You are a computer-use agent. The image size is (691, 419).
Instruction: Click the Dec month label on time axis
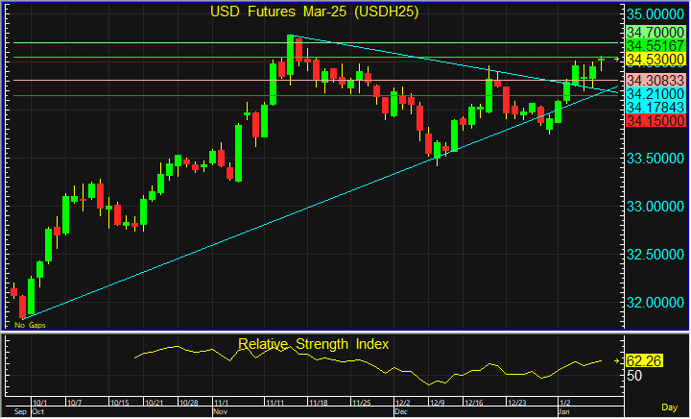click(400, 411)
